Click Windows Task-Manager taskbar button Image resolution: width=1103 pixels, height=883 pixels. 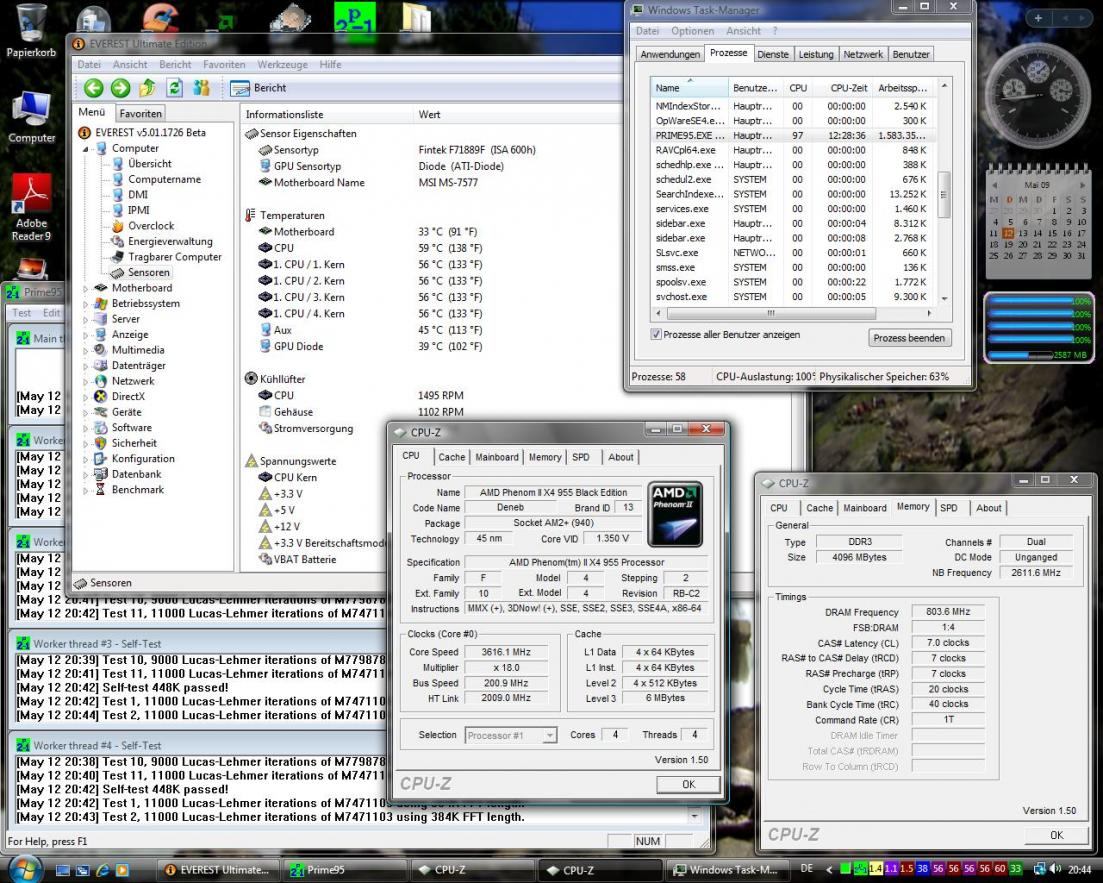click(x=726, y=870)
